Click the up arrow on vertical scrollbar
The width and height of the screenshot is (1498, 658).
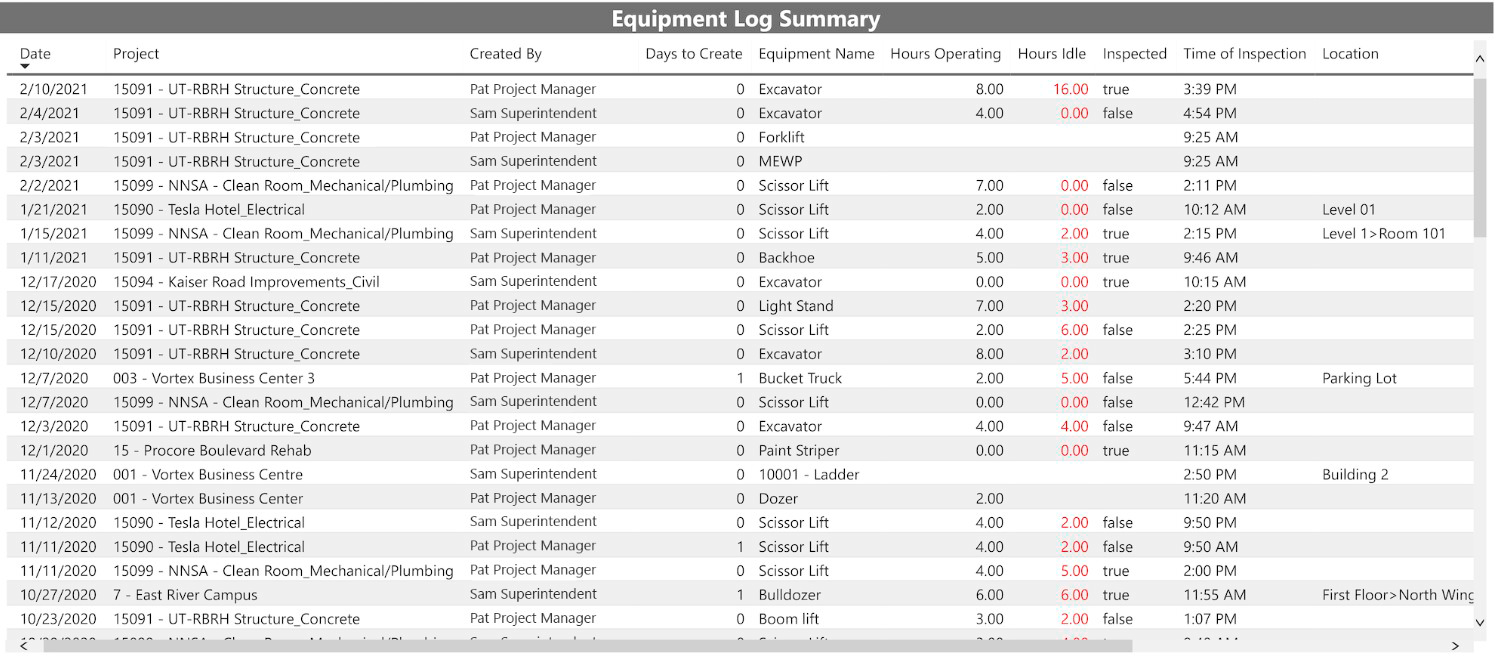click(1481, 59)
